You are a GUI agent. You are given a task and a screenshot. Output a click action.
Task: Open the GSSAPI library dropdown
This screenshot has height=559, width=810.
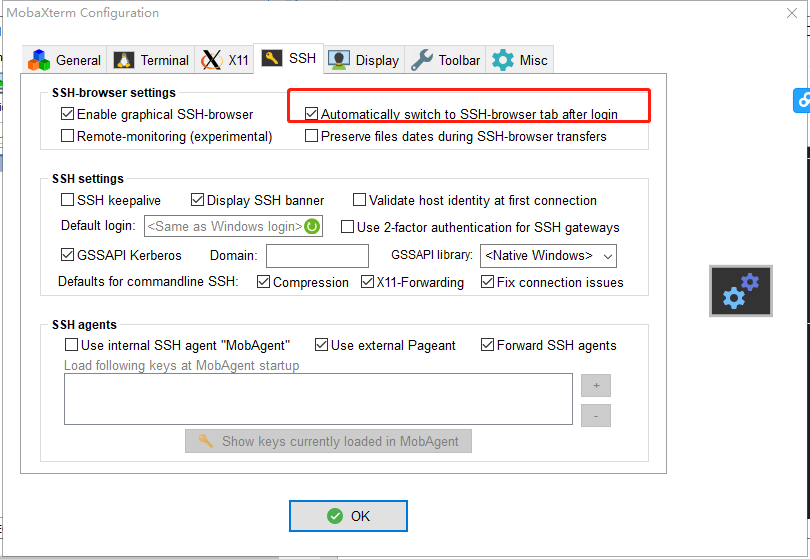[548, 256]
